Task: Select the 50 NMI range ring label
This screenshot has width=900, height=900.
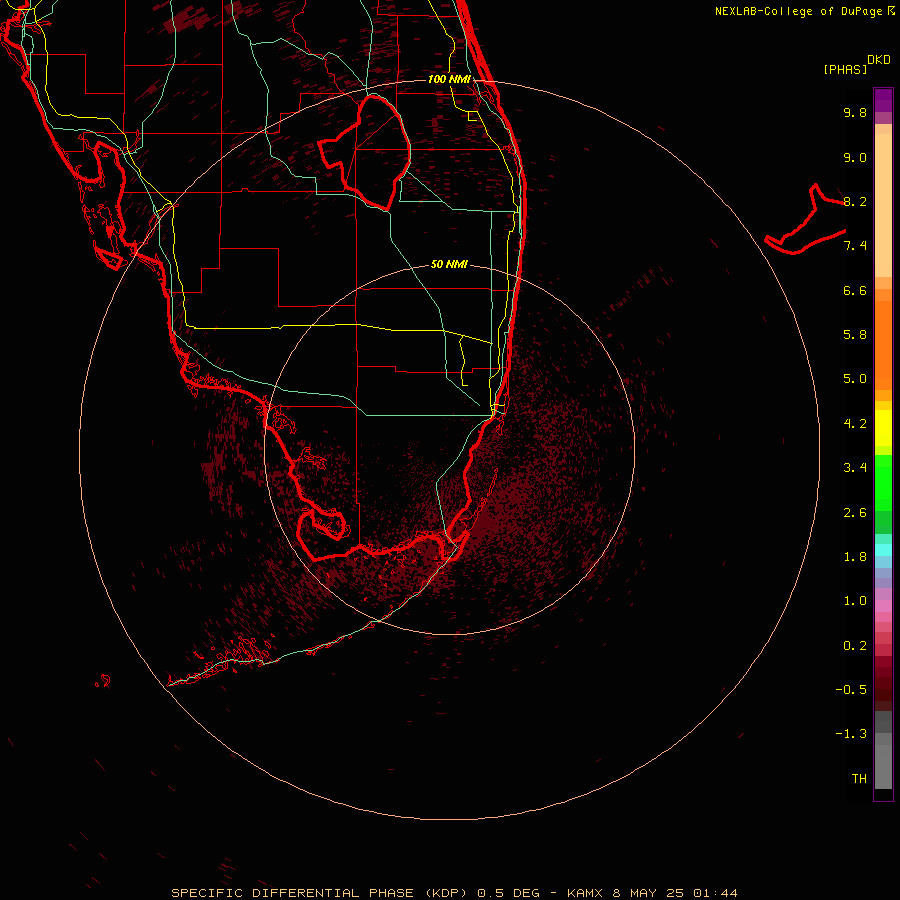Action: (x=449, y=264)
